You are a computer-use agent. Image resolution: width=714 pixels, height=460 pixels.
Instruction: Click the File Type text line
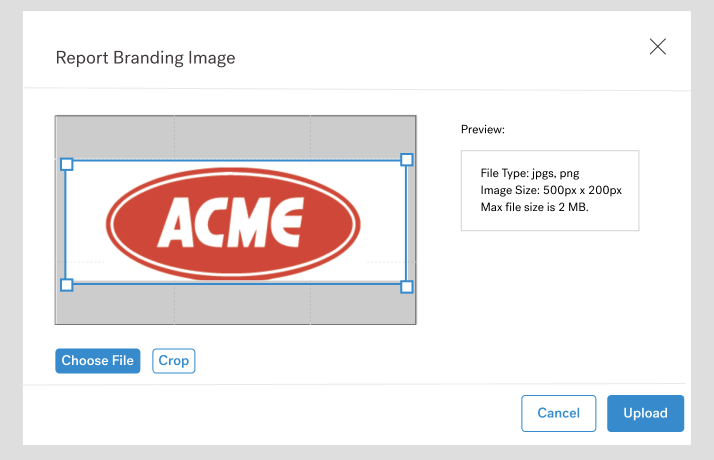(x=530, y=173)
